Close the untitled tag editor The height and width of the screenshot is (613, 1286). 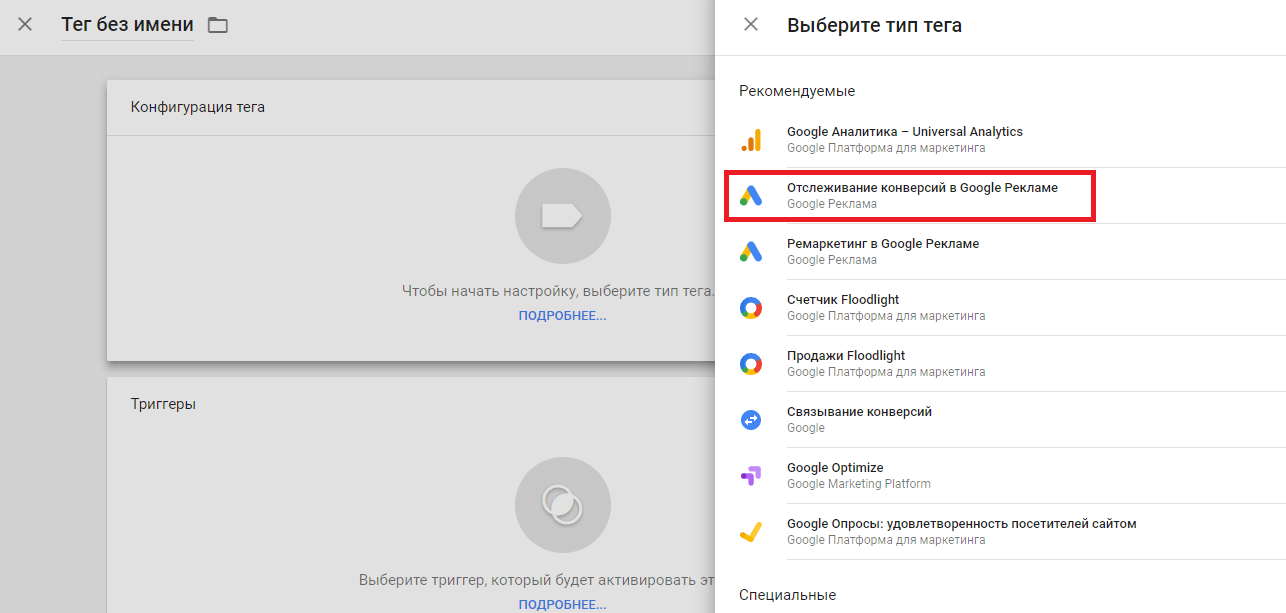pos(25,25)
